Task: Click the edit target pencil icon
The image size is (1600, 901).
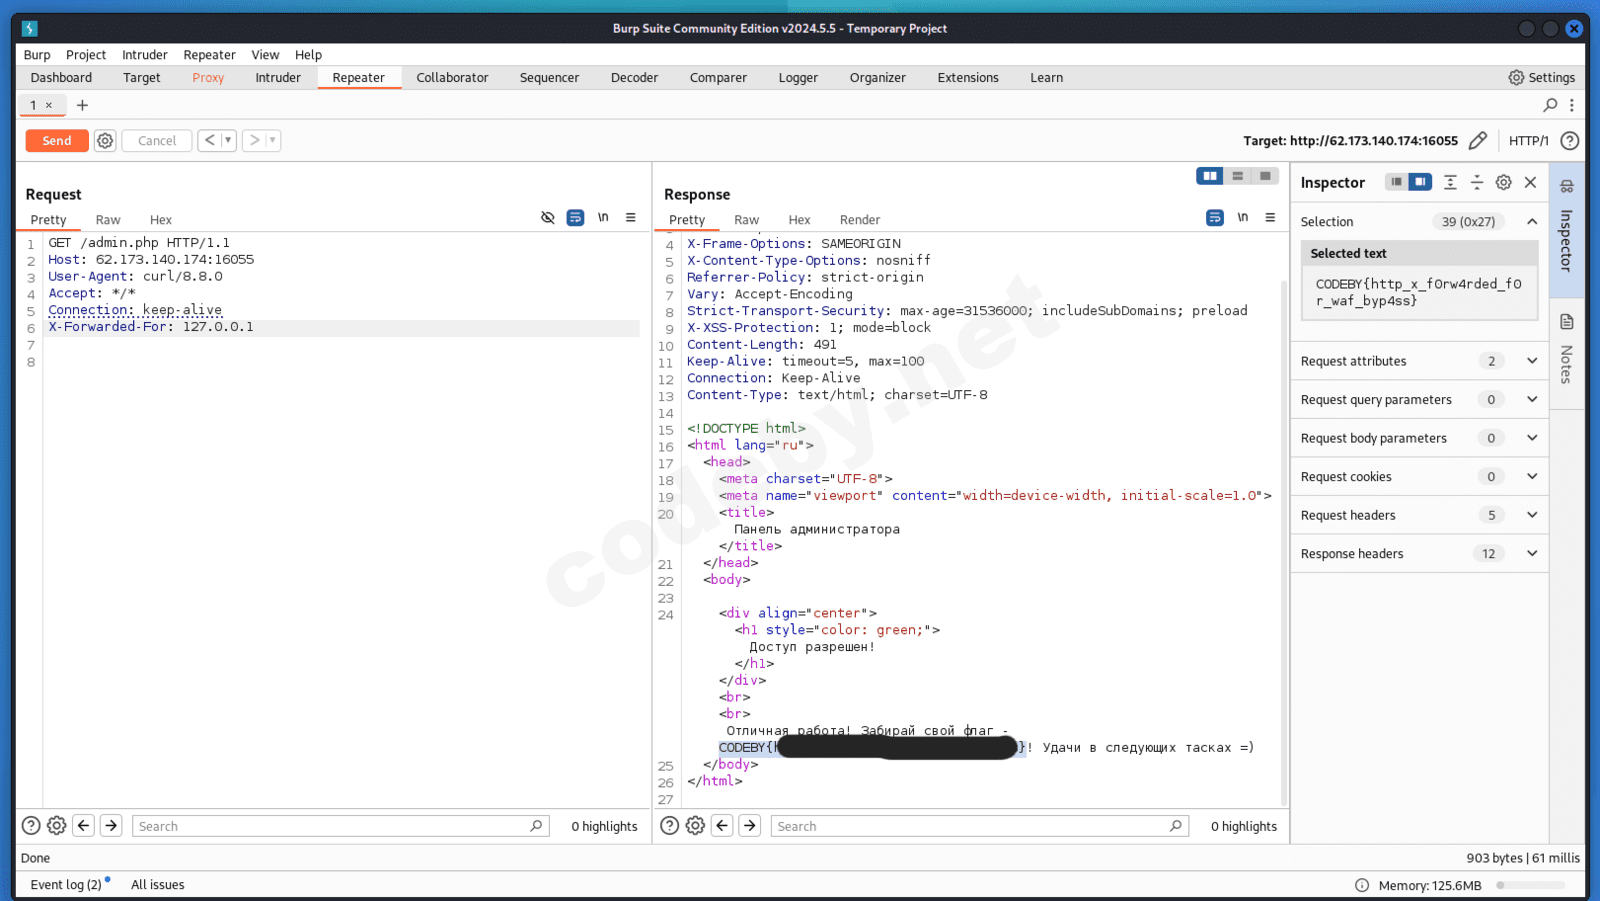Action: pos(1478,141)
